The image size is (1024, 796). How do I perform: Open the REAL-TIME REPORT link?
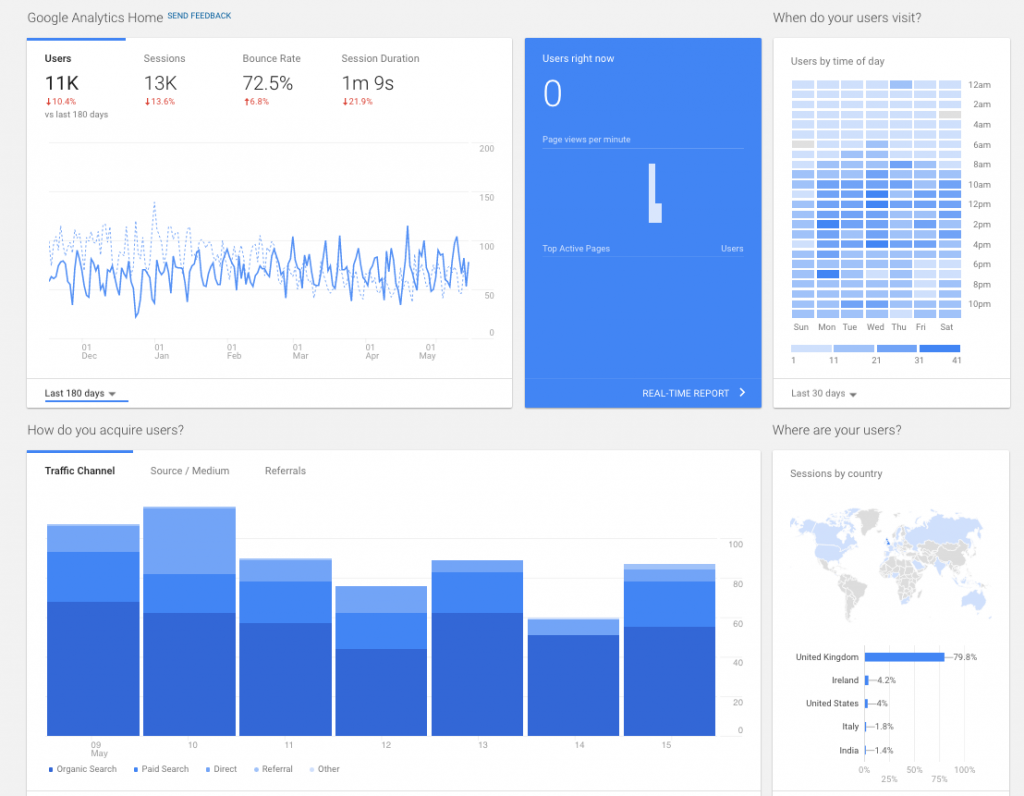pyautogui.click(x=685, y=393)
